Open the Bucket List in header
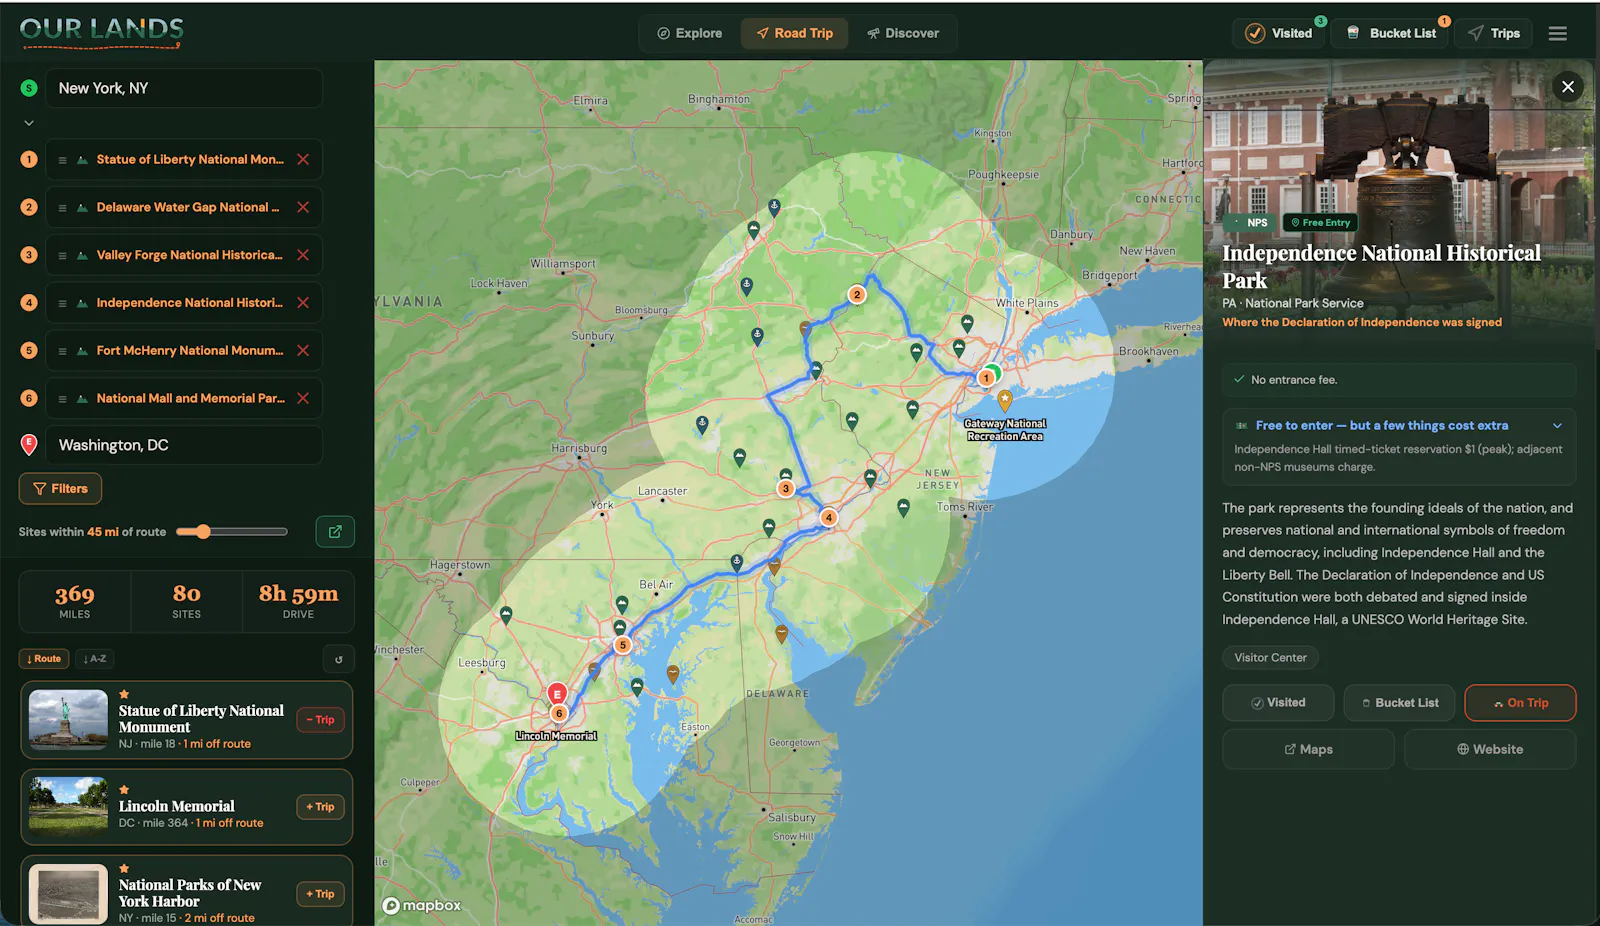 pos(1391,33)
